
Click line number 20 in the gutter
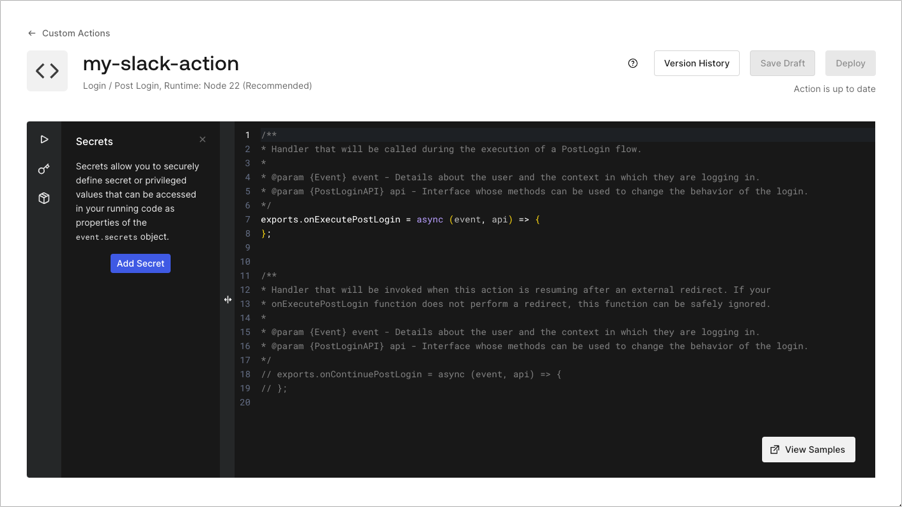(245, 402)
